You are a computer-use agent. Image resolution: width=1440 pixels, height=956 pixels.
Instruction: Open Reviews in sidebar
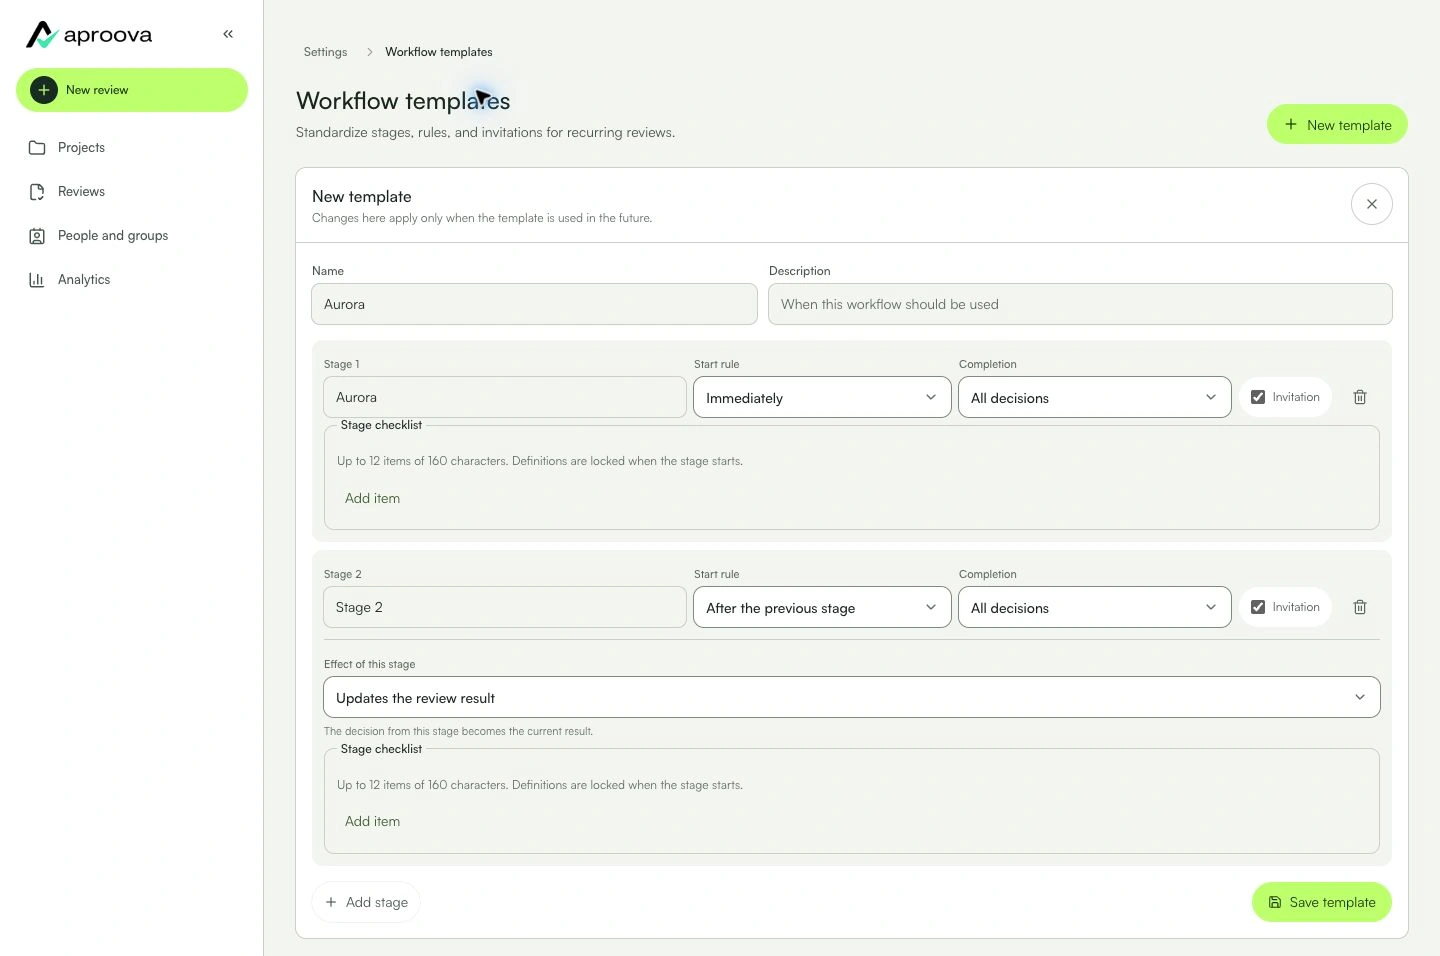coord(132,192)
